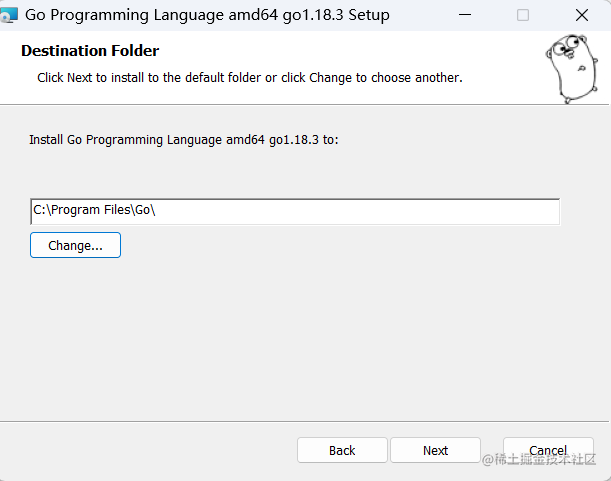Click the "Install Go Programming Language amd64 go1.18.3 to:" label

[184, 140]
